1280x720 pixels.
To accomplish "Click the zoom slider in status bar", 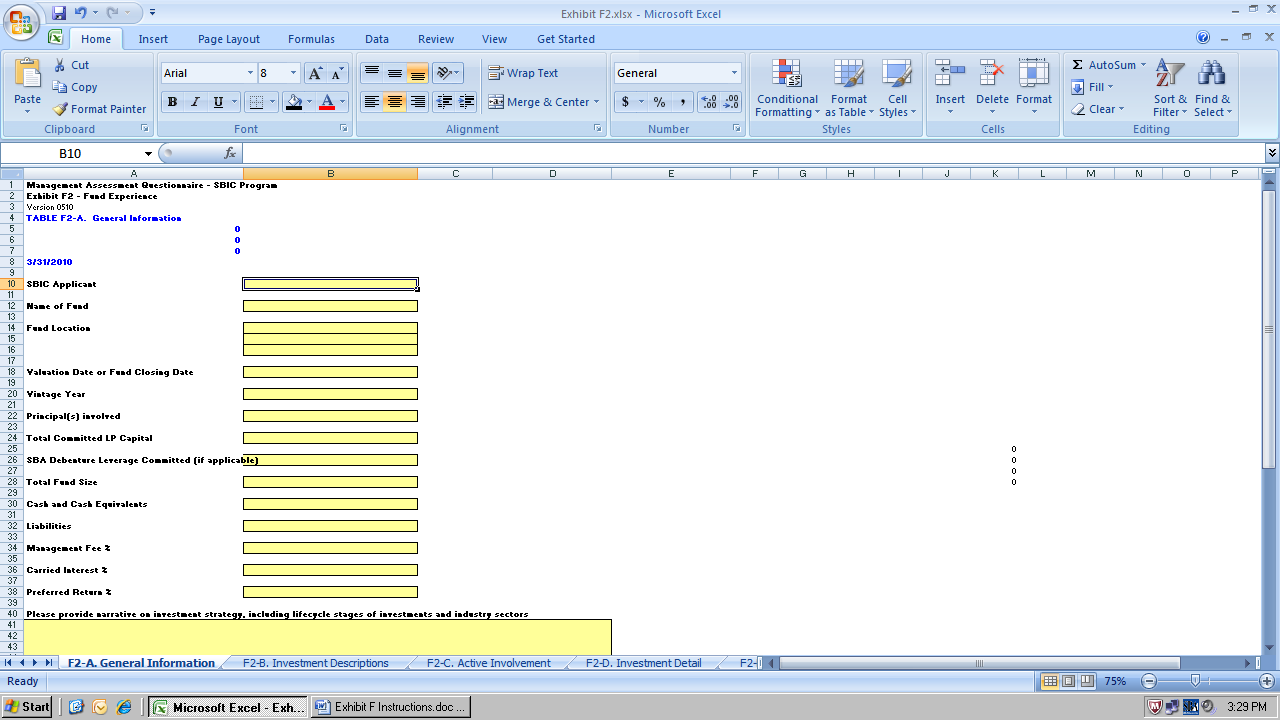I will coord(1195,681).
